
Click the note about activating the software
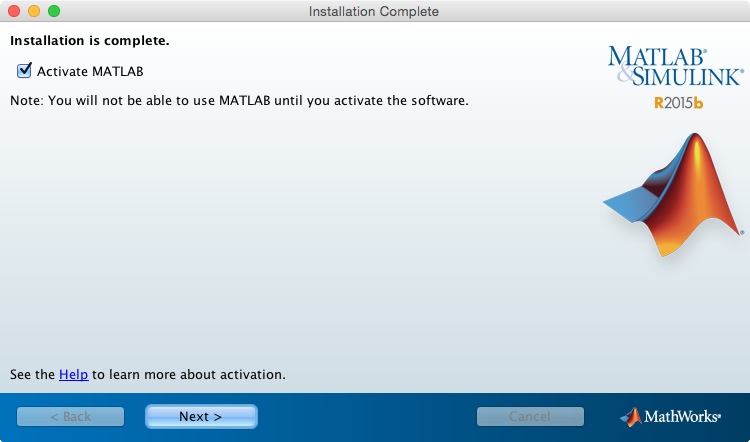click(x=239, y=101)
